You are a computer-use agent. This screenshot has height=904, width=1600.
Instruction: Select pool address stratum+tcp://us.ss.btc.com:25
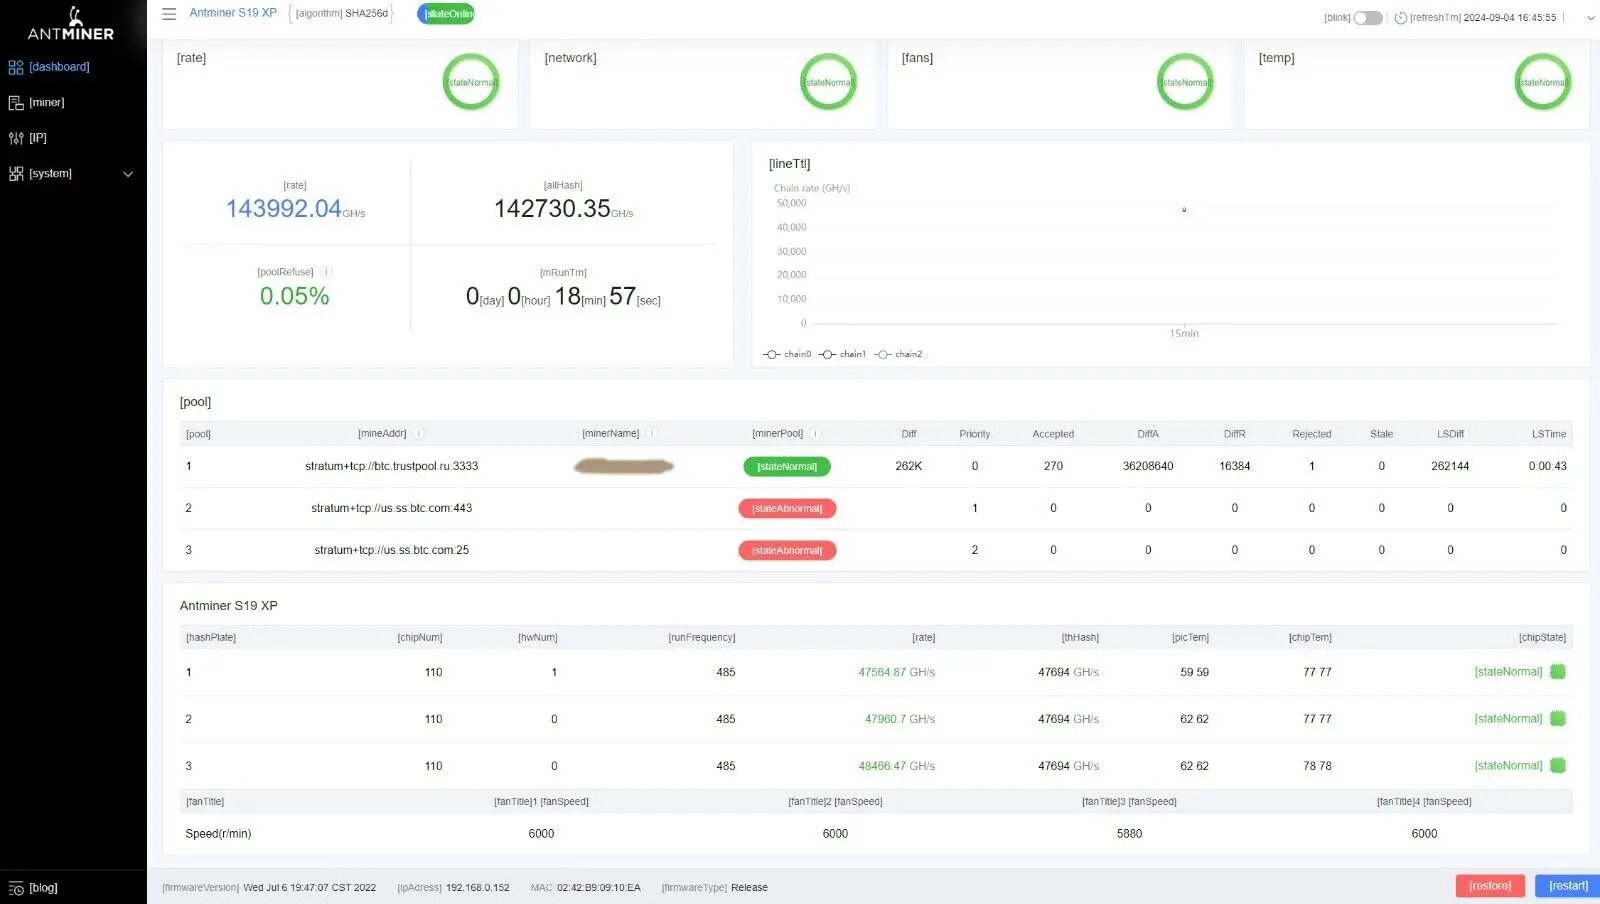click(x=391, y=551)
